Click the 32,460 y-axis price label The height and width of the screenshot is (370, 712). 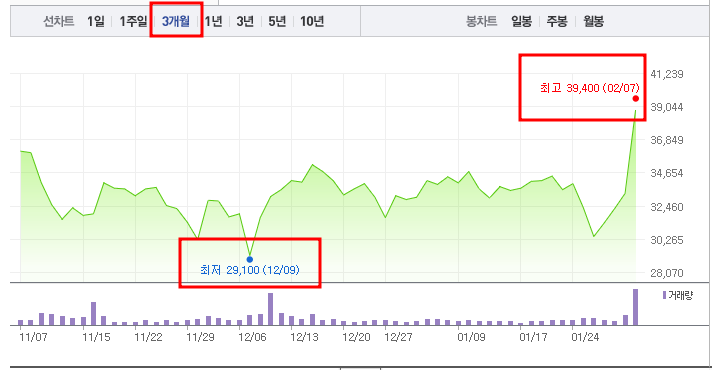(x=667, y=207)
